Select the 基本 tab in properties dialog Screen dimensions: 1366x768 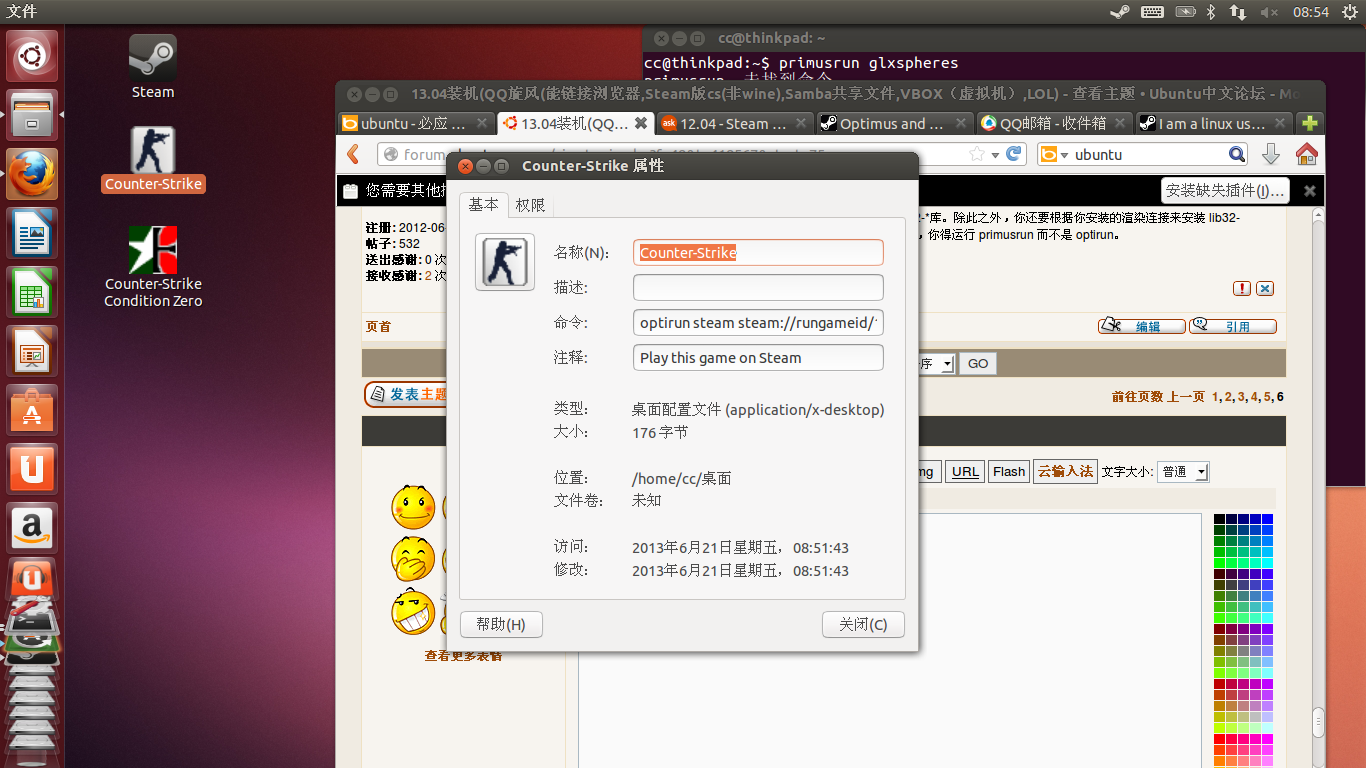484,204
